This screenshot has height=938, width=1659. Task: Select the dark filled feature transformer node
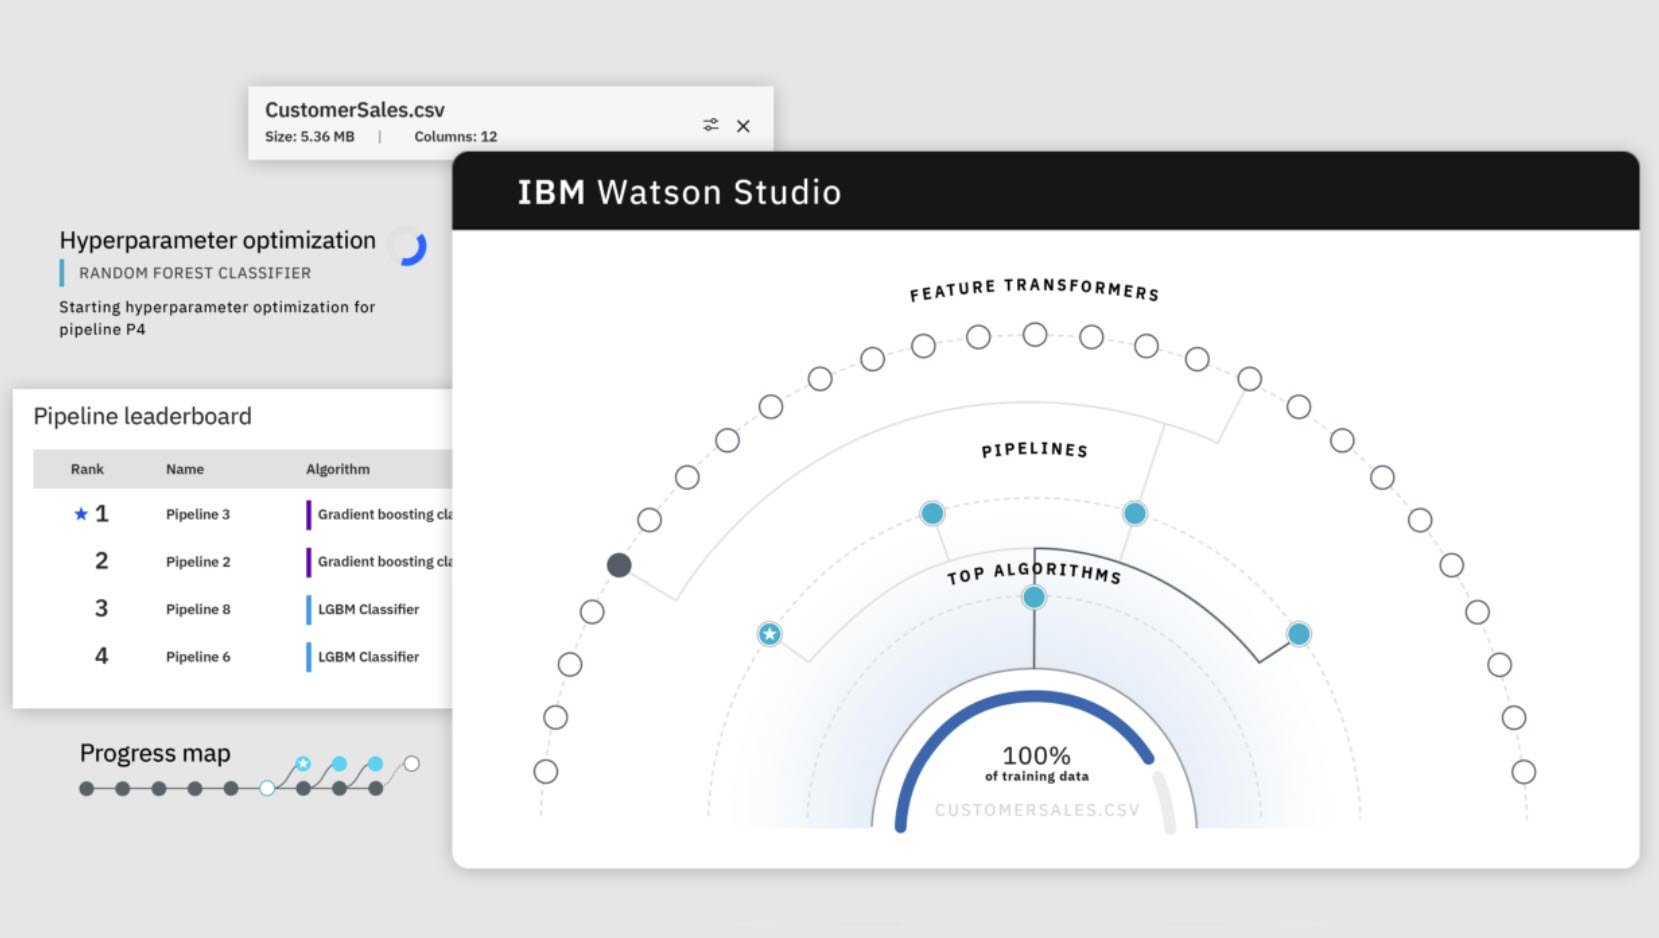tap(619, 565)
